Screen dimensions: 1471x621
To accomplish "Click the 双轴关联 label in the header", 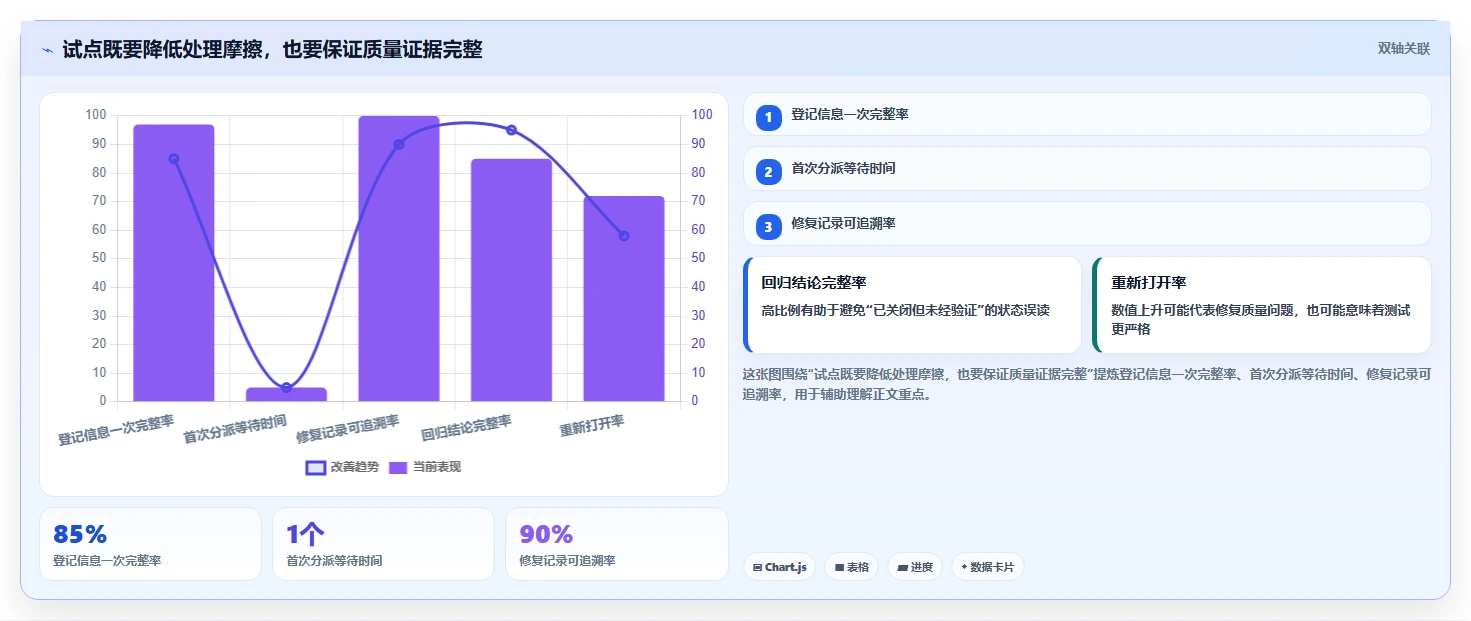I will point(1404,49).
